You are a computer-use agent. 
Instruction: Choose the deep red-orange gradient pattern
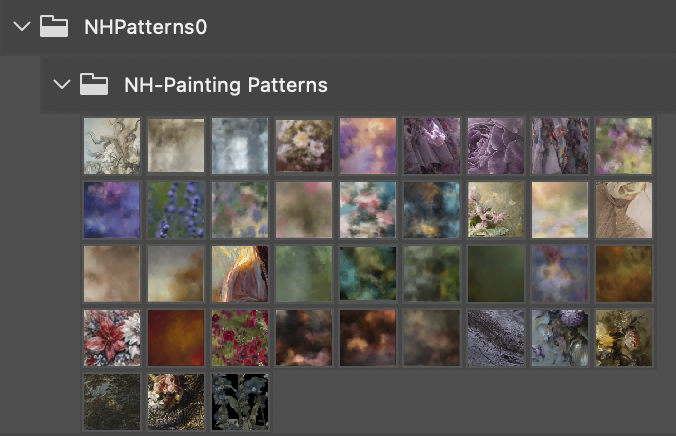pyautogui.click(x=176, y=338)
